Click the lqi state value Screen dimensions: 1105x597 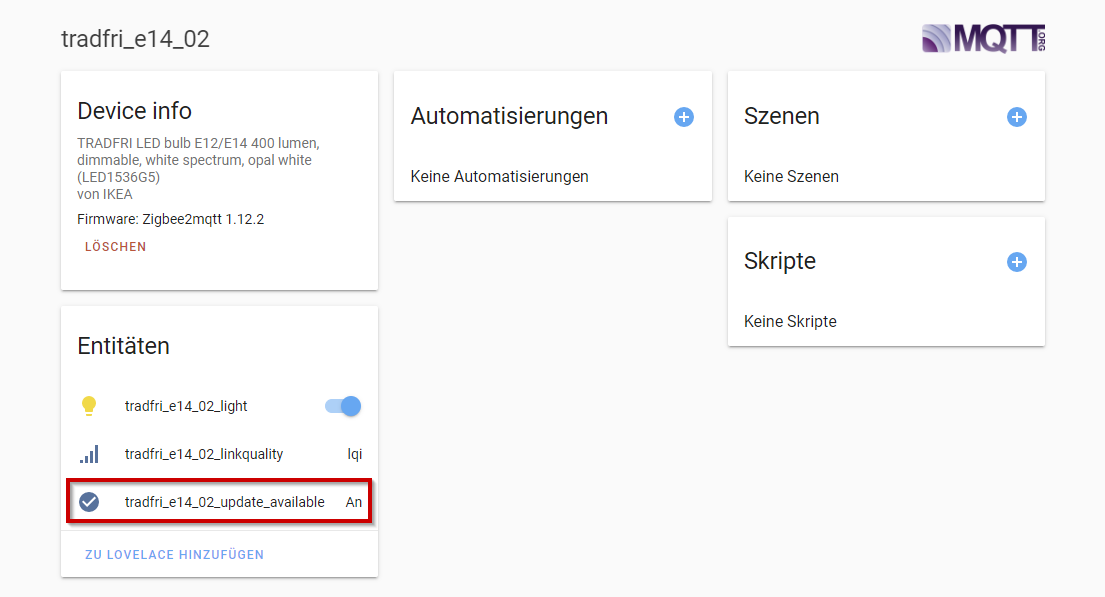[x=355, y=453]
